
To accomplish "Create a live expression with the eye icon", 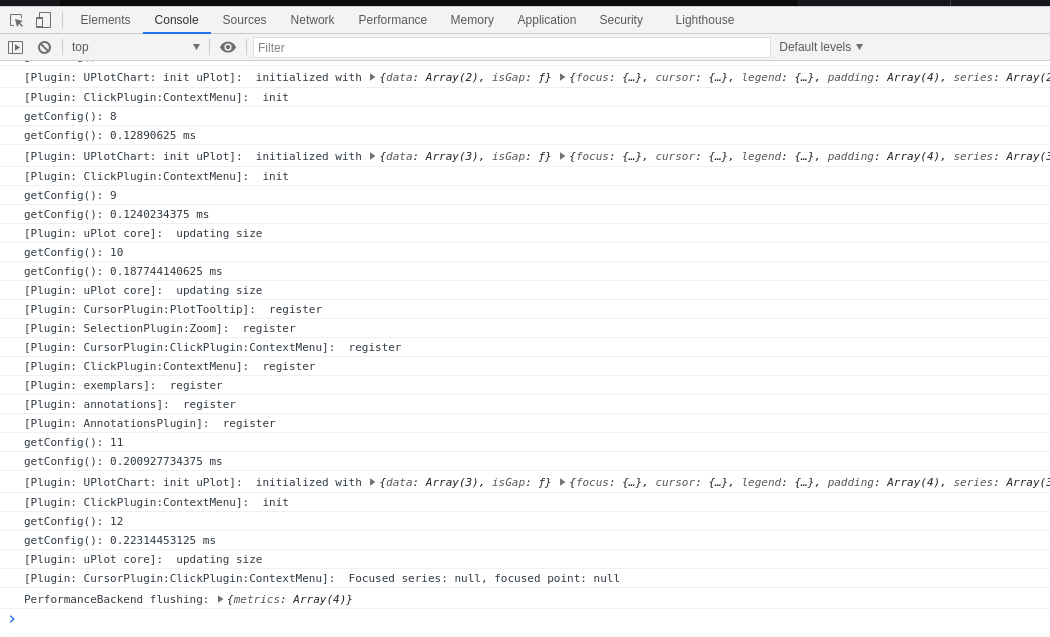I will click(x=228, y=47).
